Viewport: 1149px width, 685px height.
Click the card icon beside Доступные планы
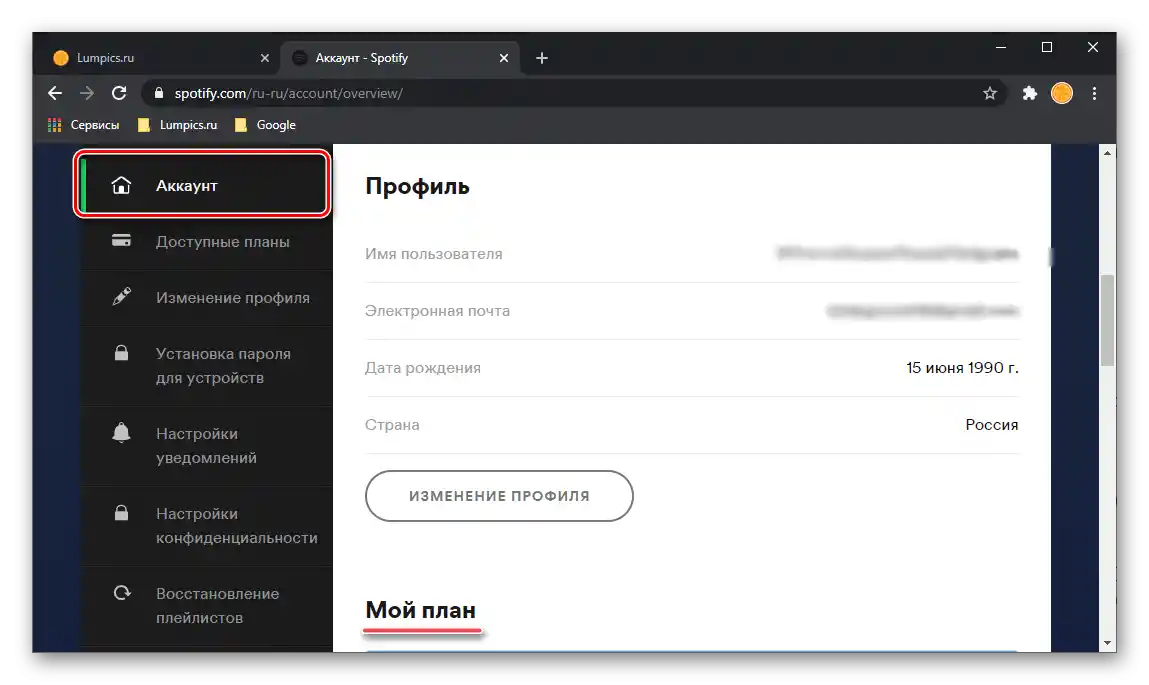(x=121, y=240)
